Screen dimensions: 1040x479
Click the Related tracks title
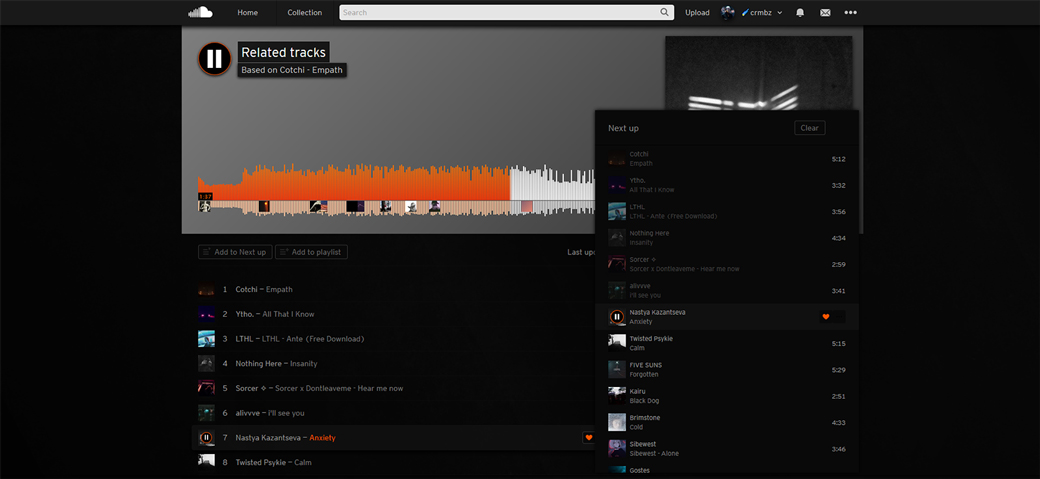pyautogui.click(x=283, y=52)
